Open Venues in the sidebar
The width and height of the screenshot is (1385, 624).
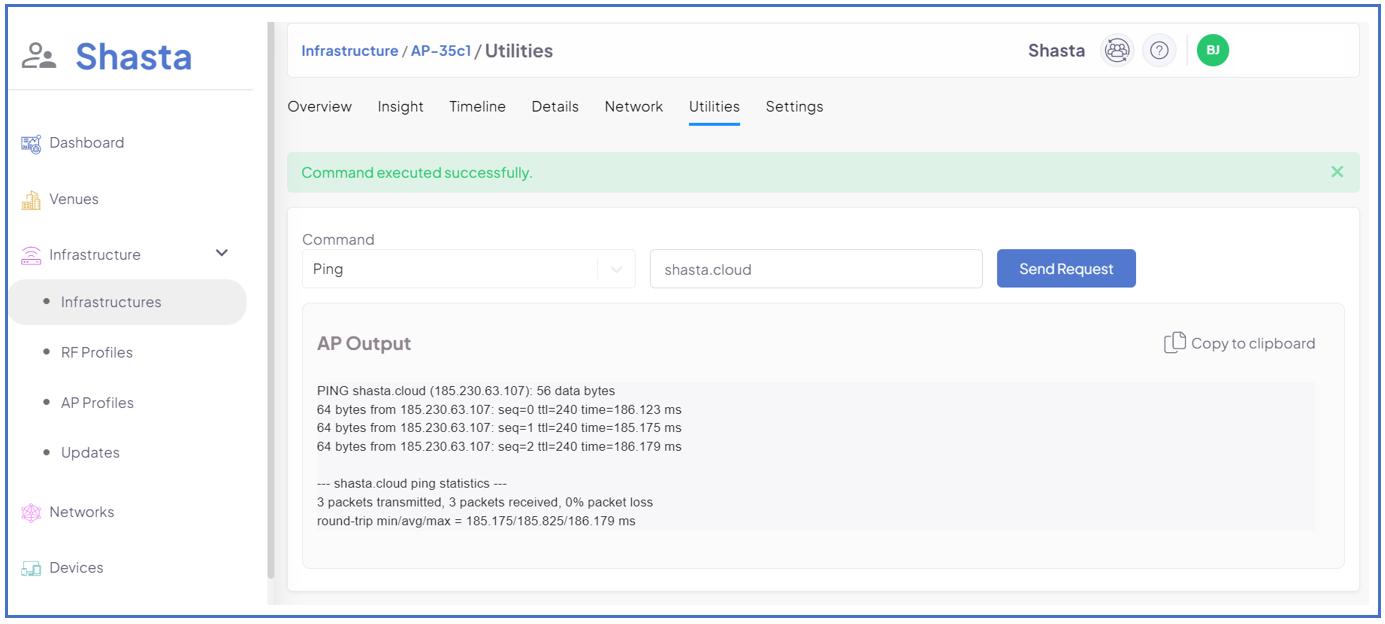click(x=74, y=199)
